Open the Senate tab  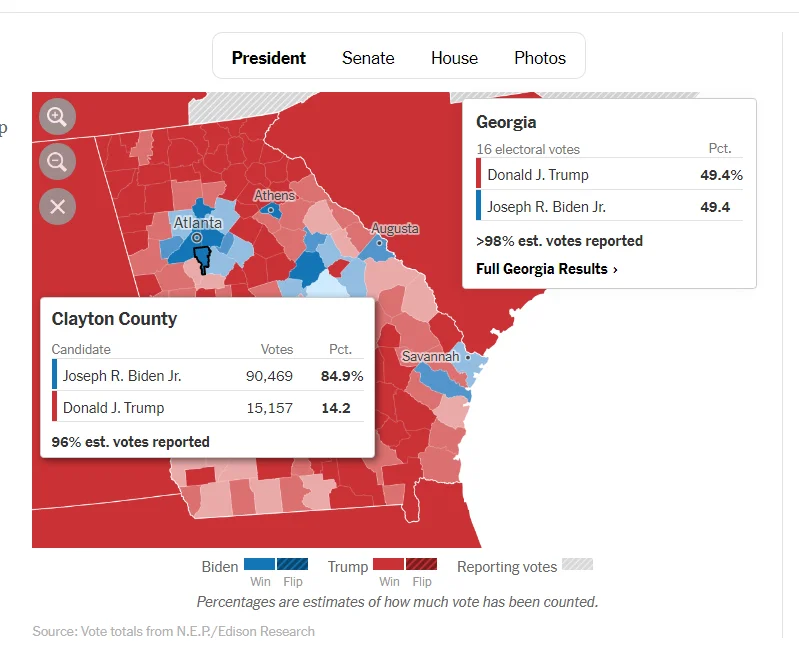point(368,58)
